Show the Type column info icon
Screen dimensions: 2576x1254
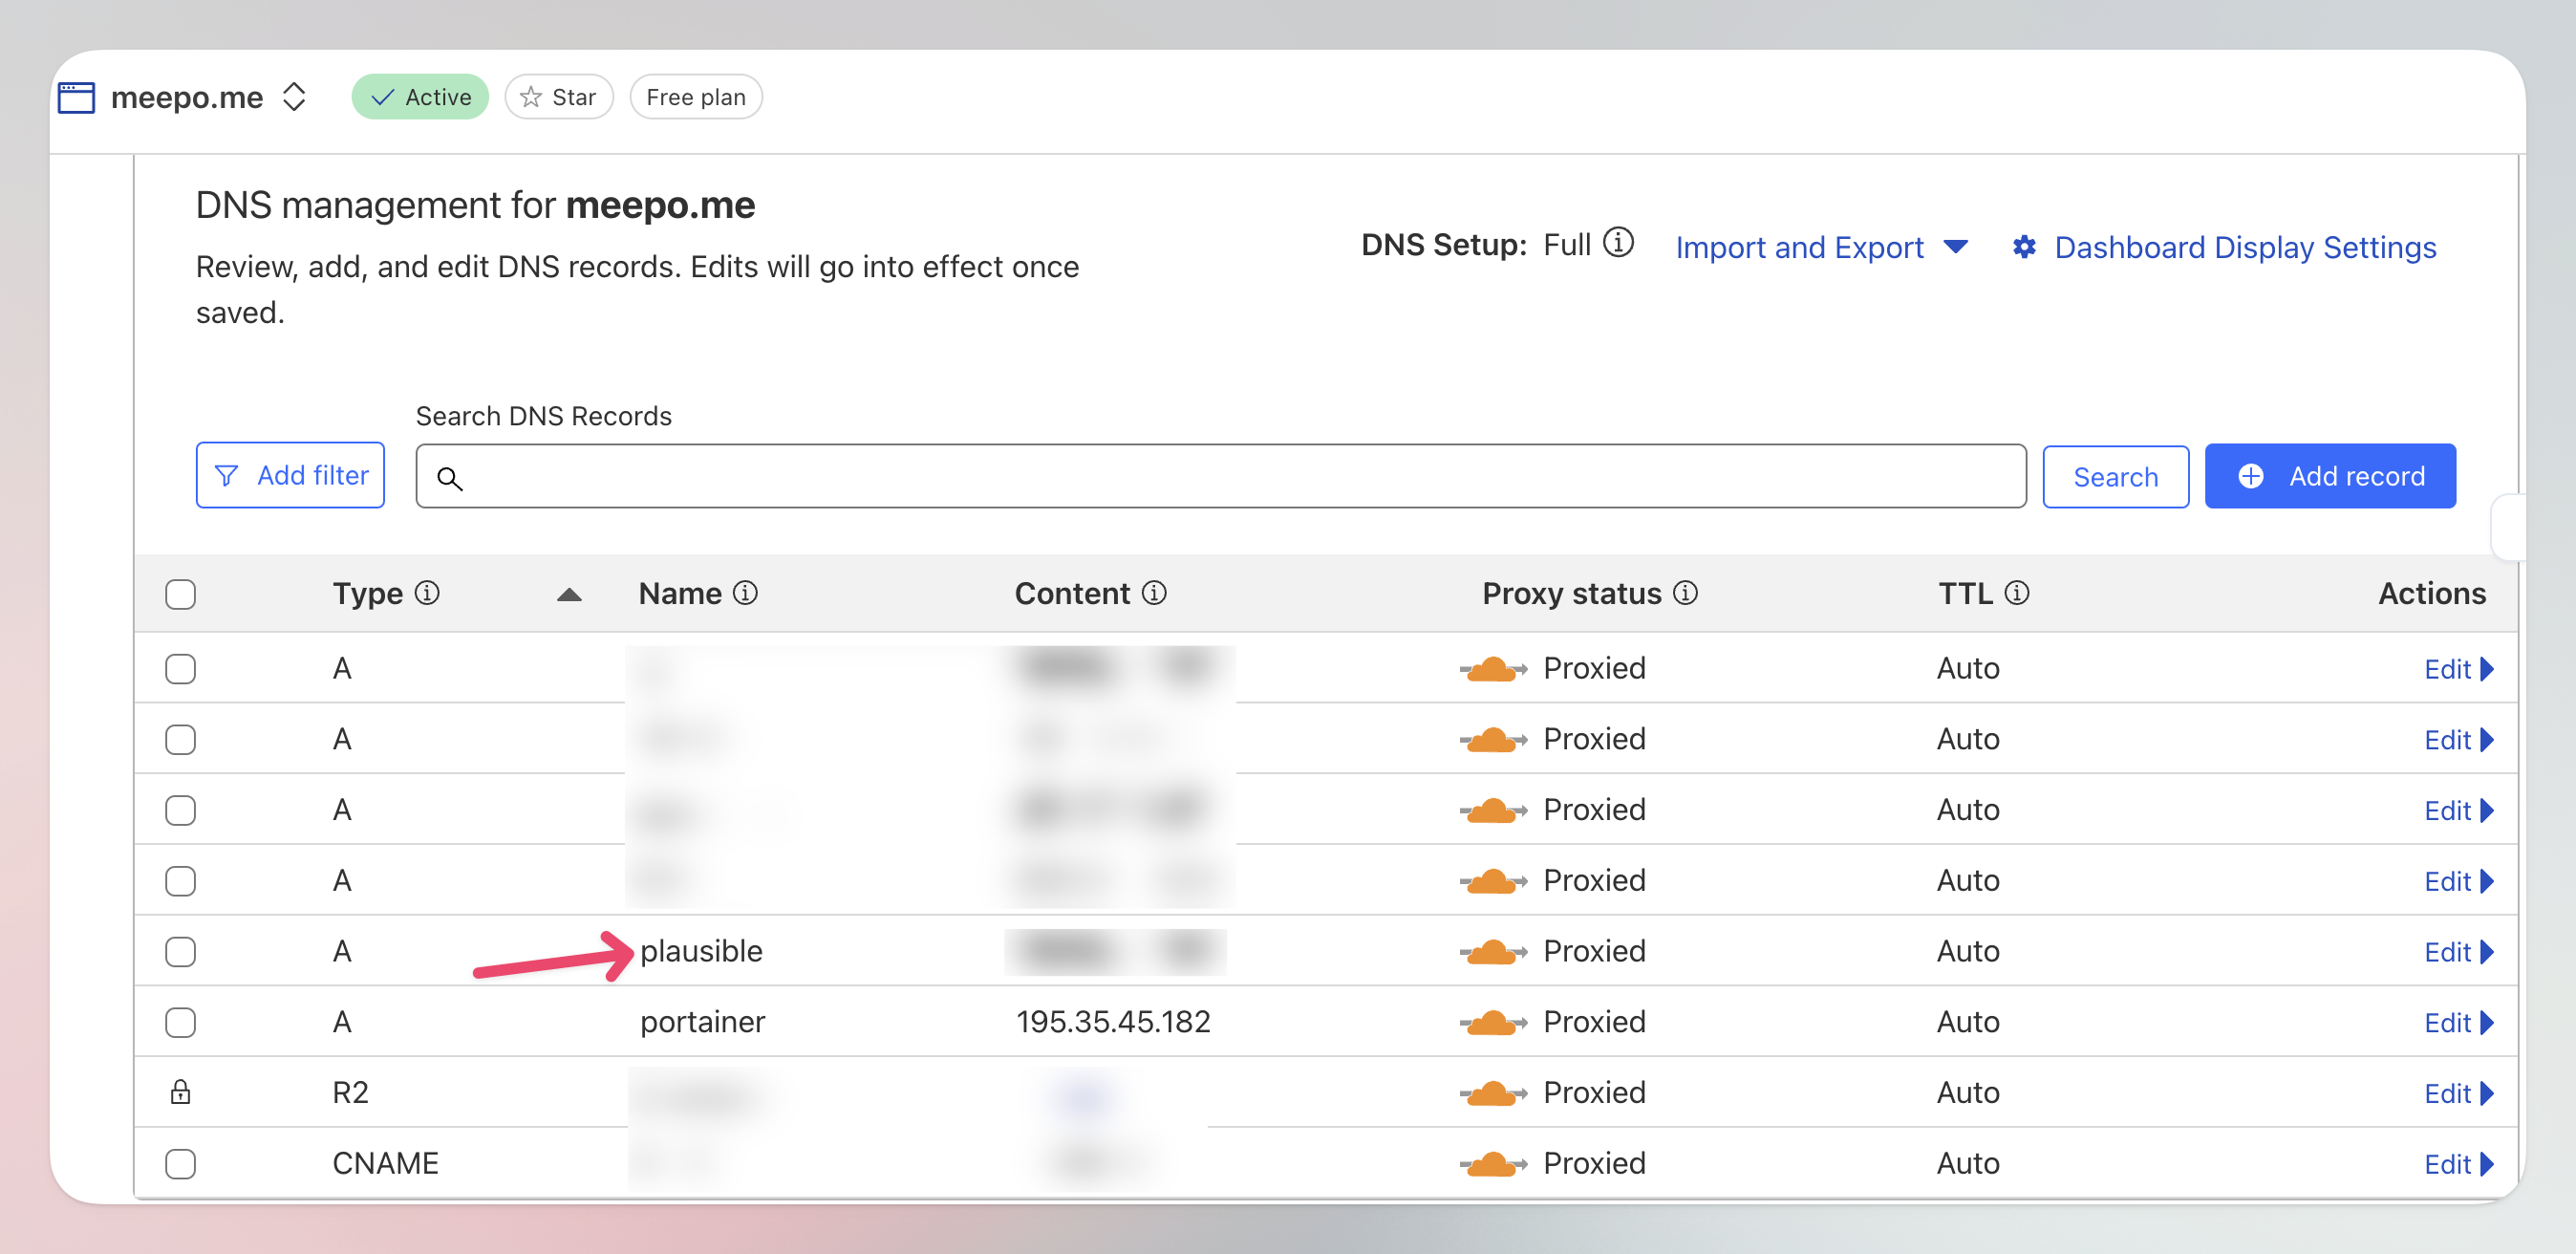click(427, 593)
